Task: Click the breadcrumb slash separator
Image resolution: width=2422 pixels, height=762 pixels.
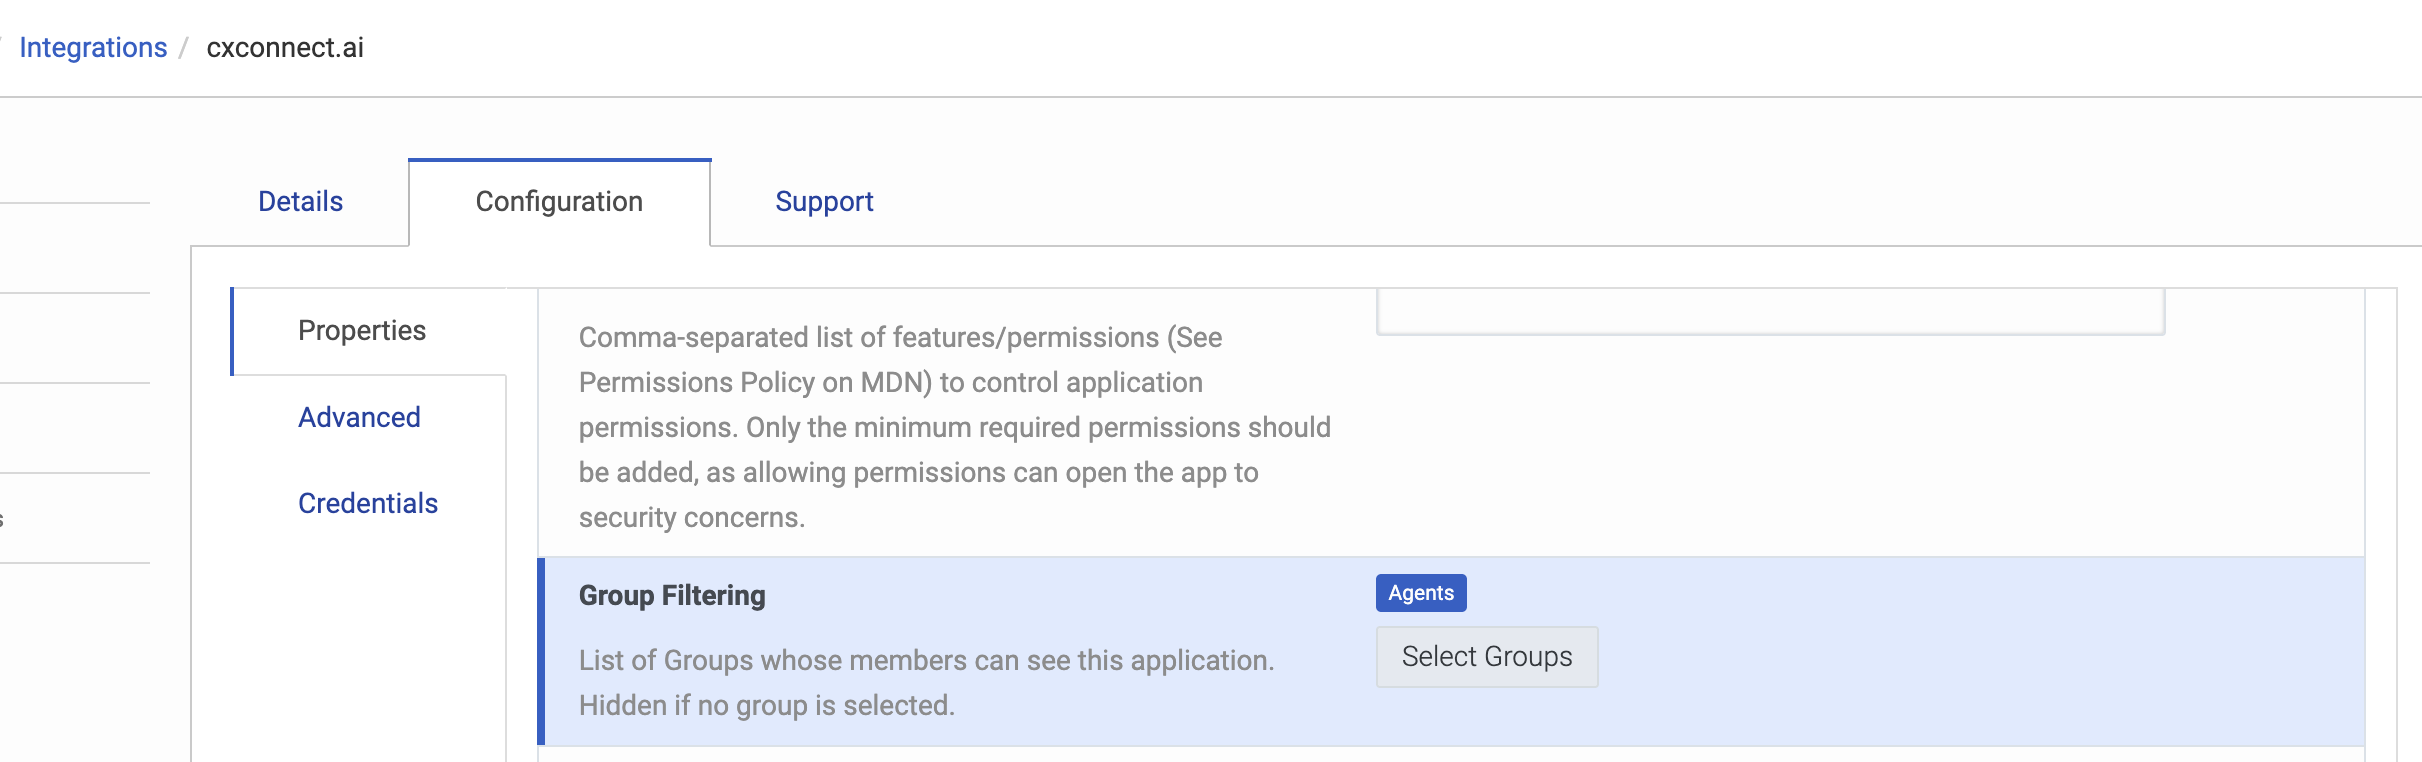Action: pyautogui.click(x=184, y=48)
